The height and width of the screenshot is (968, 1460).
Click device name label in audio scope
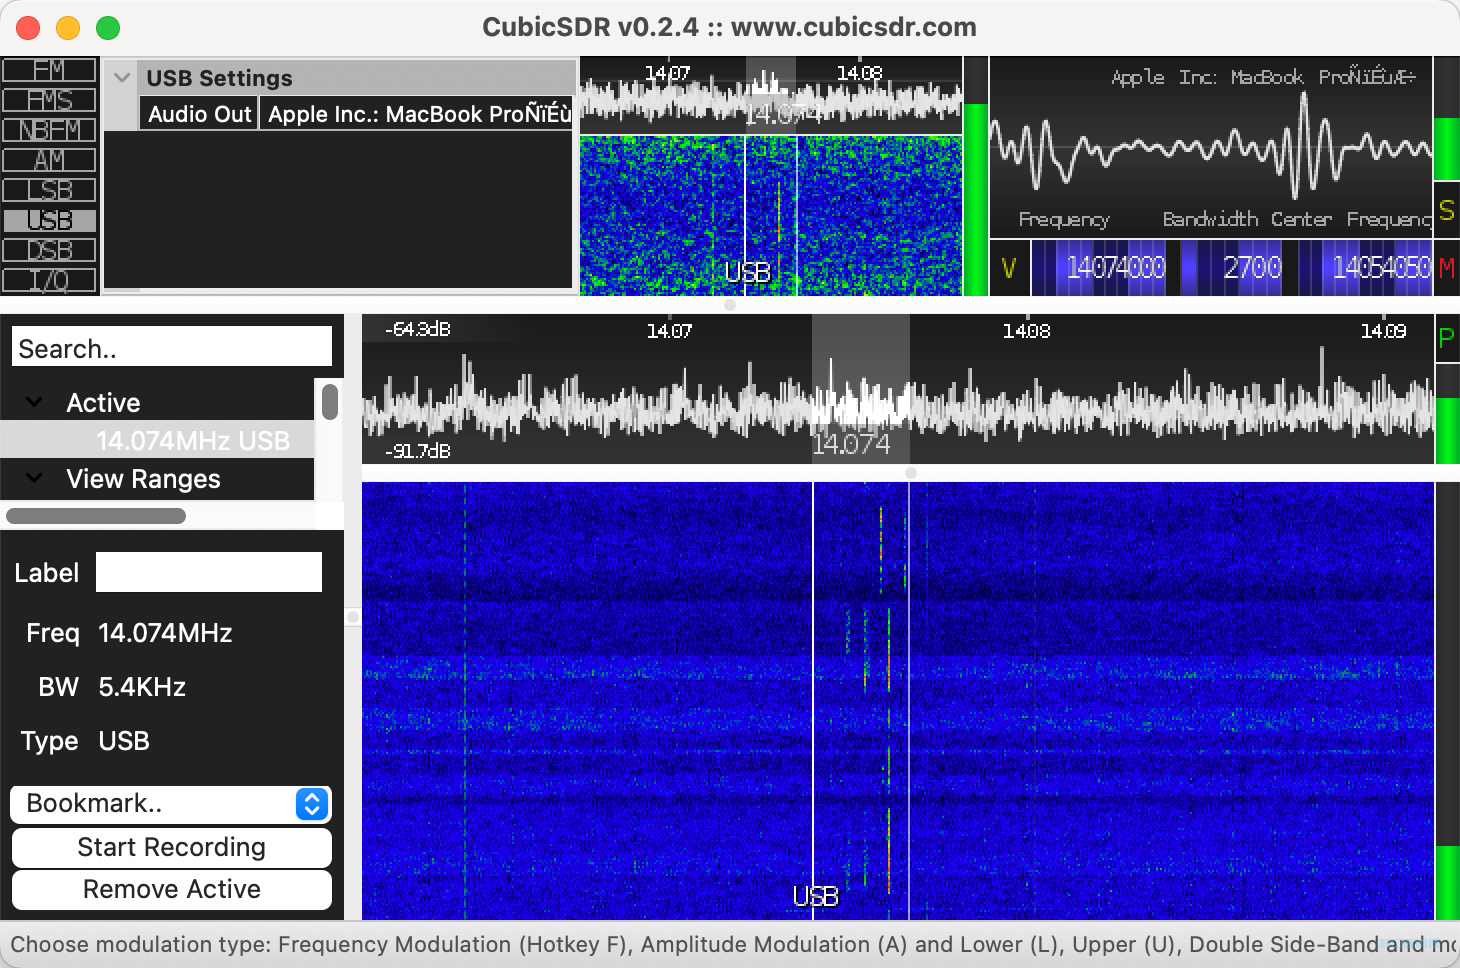tap(1263, 77)
